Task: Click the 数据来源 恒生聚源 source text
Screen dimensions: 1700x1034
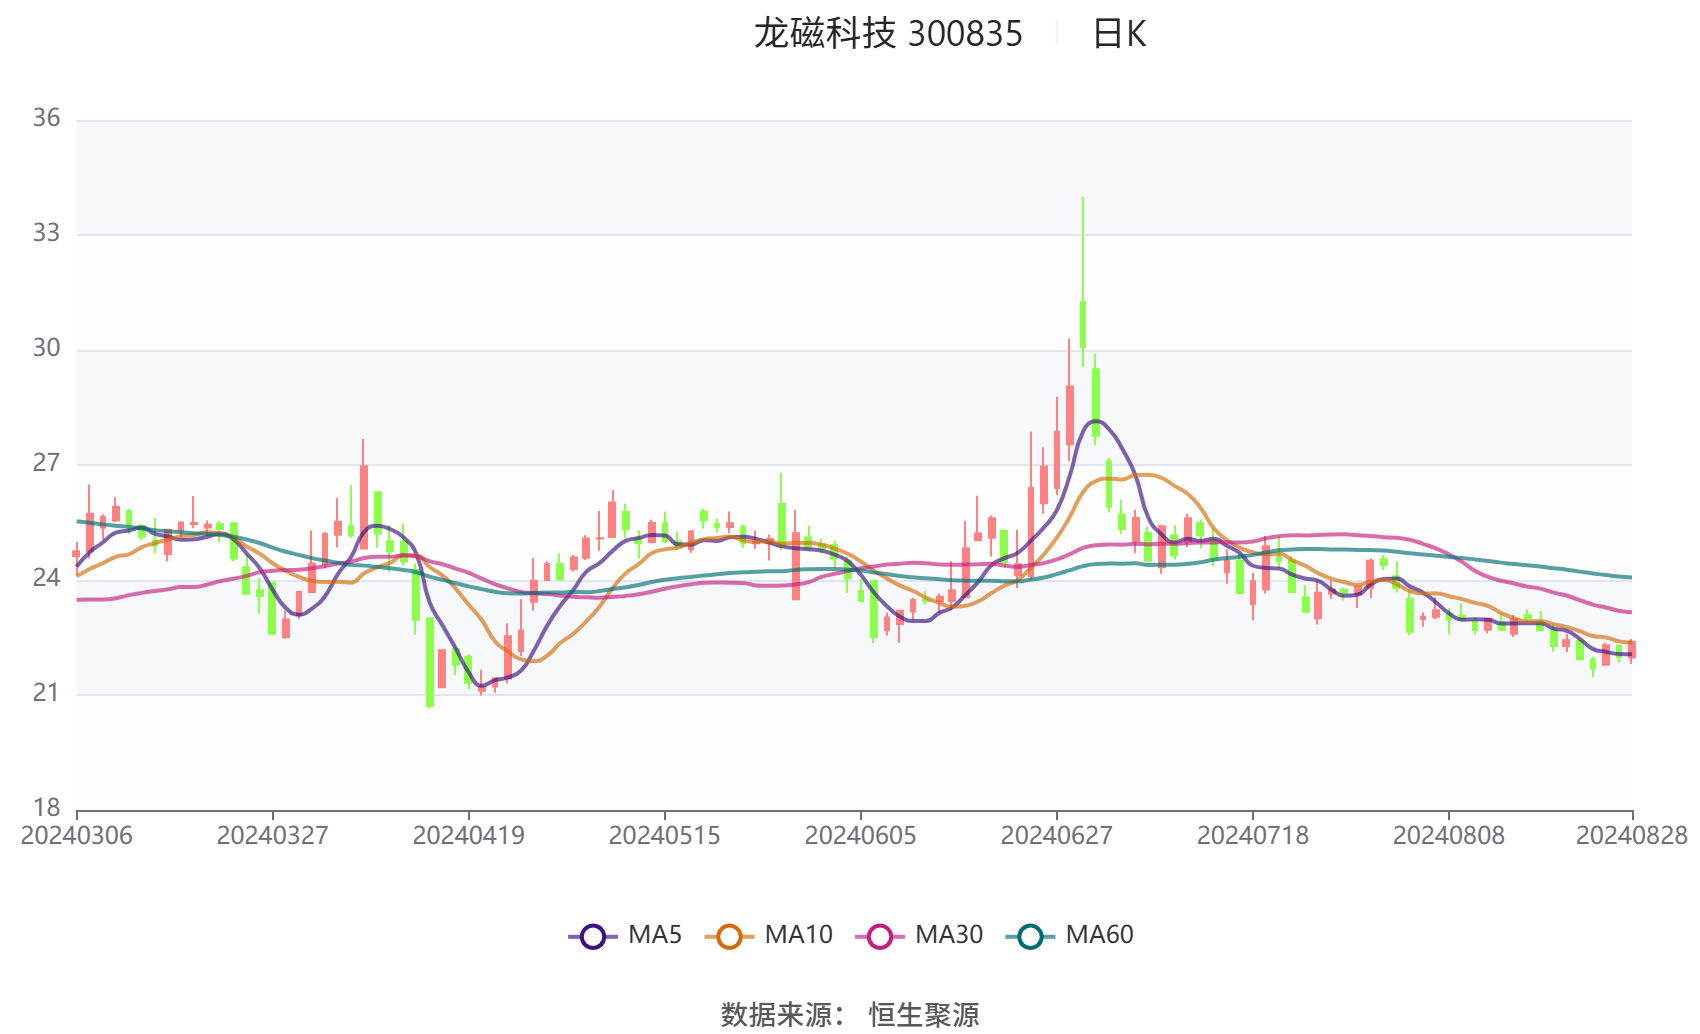Action: click(x=850, y=1015)
